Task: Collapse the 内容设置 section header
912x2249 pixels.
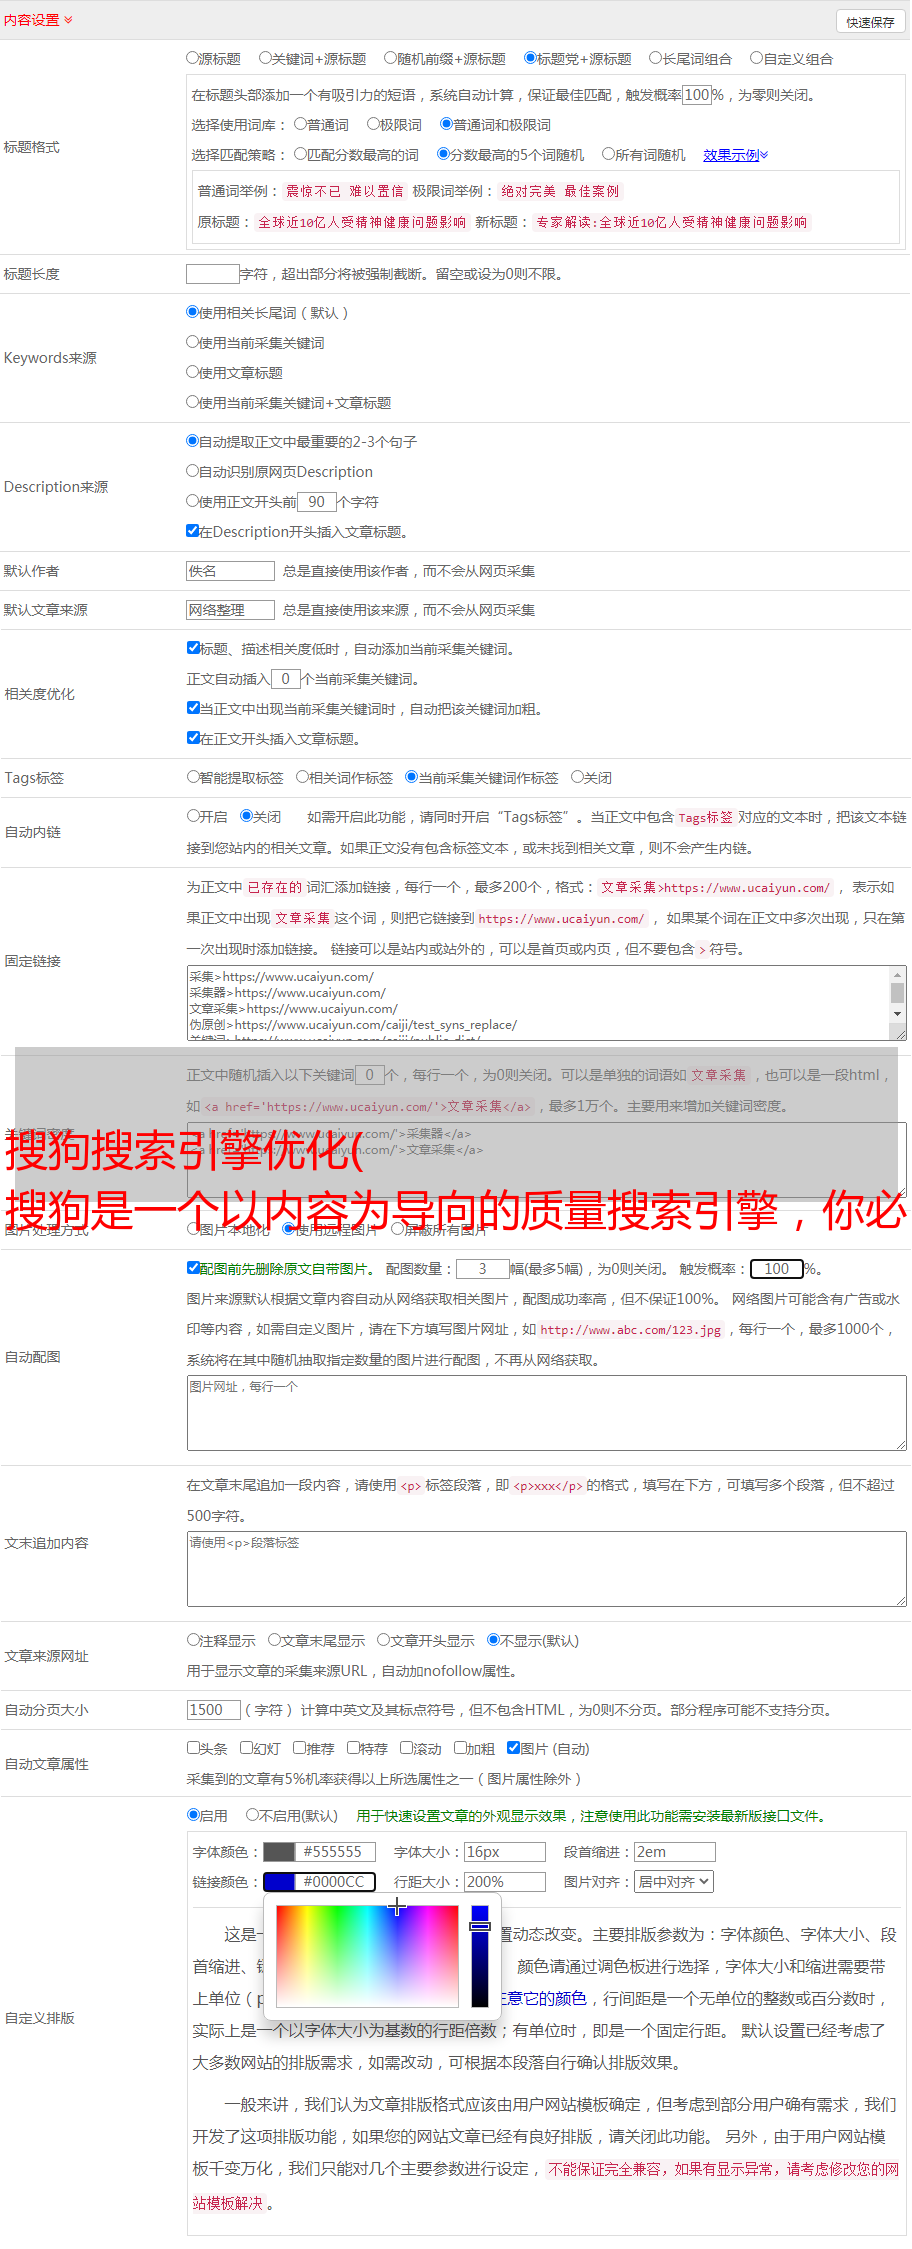Action: tap(38, 20)
